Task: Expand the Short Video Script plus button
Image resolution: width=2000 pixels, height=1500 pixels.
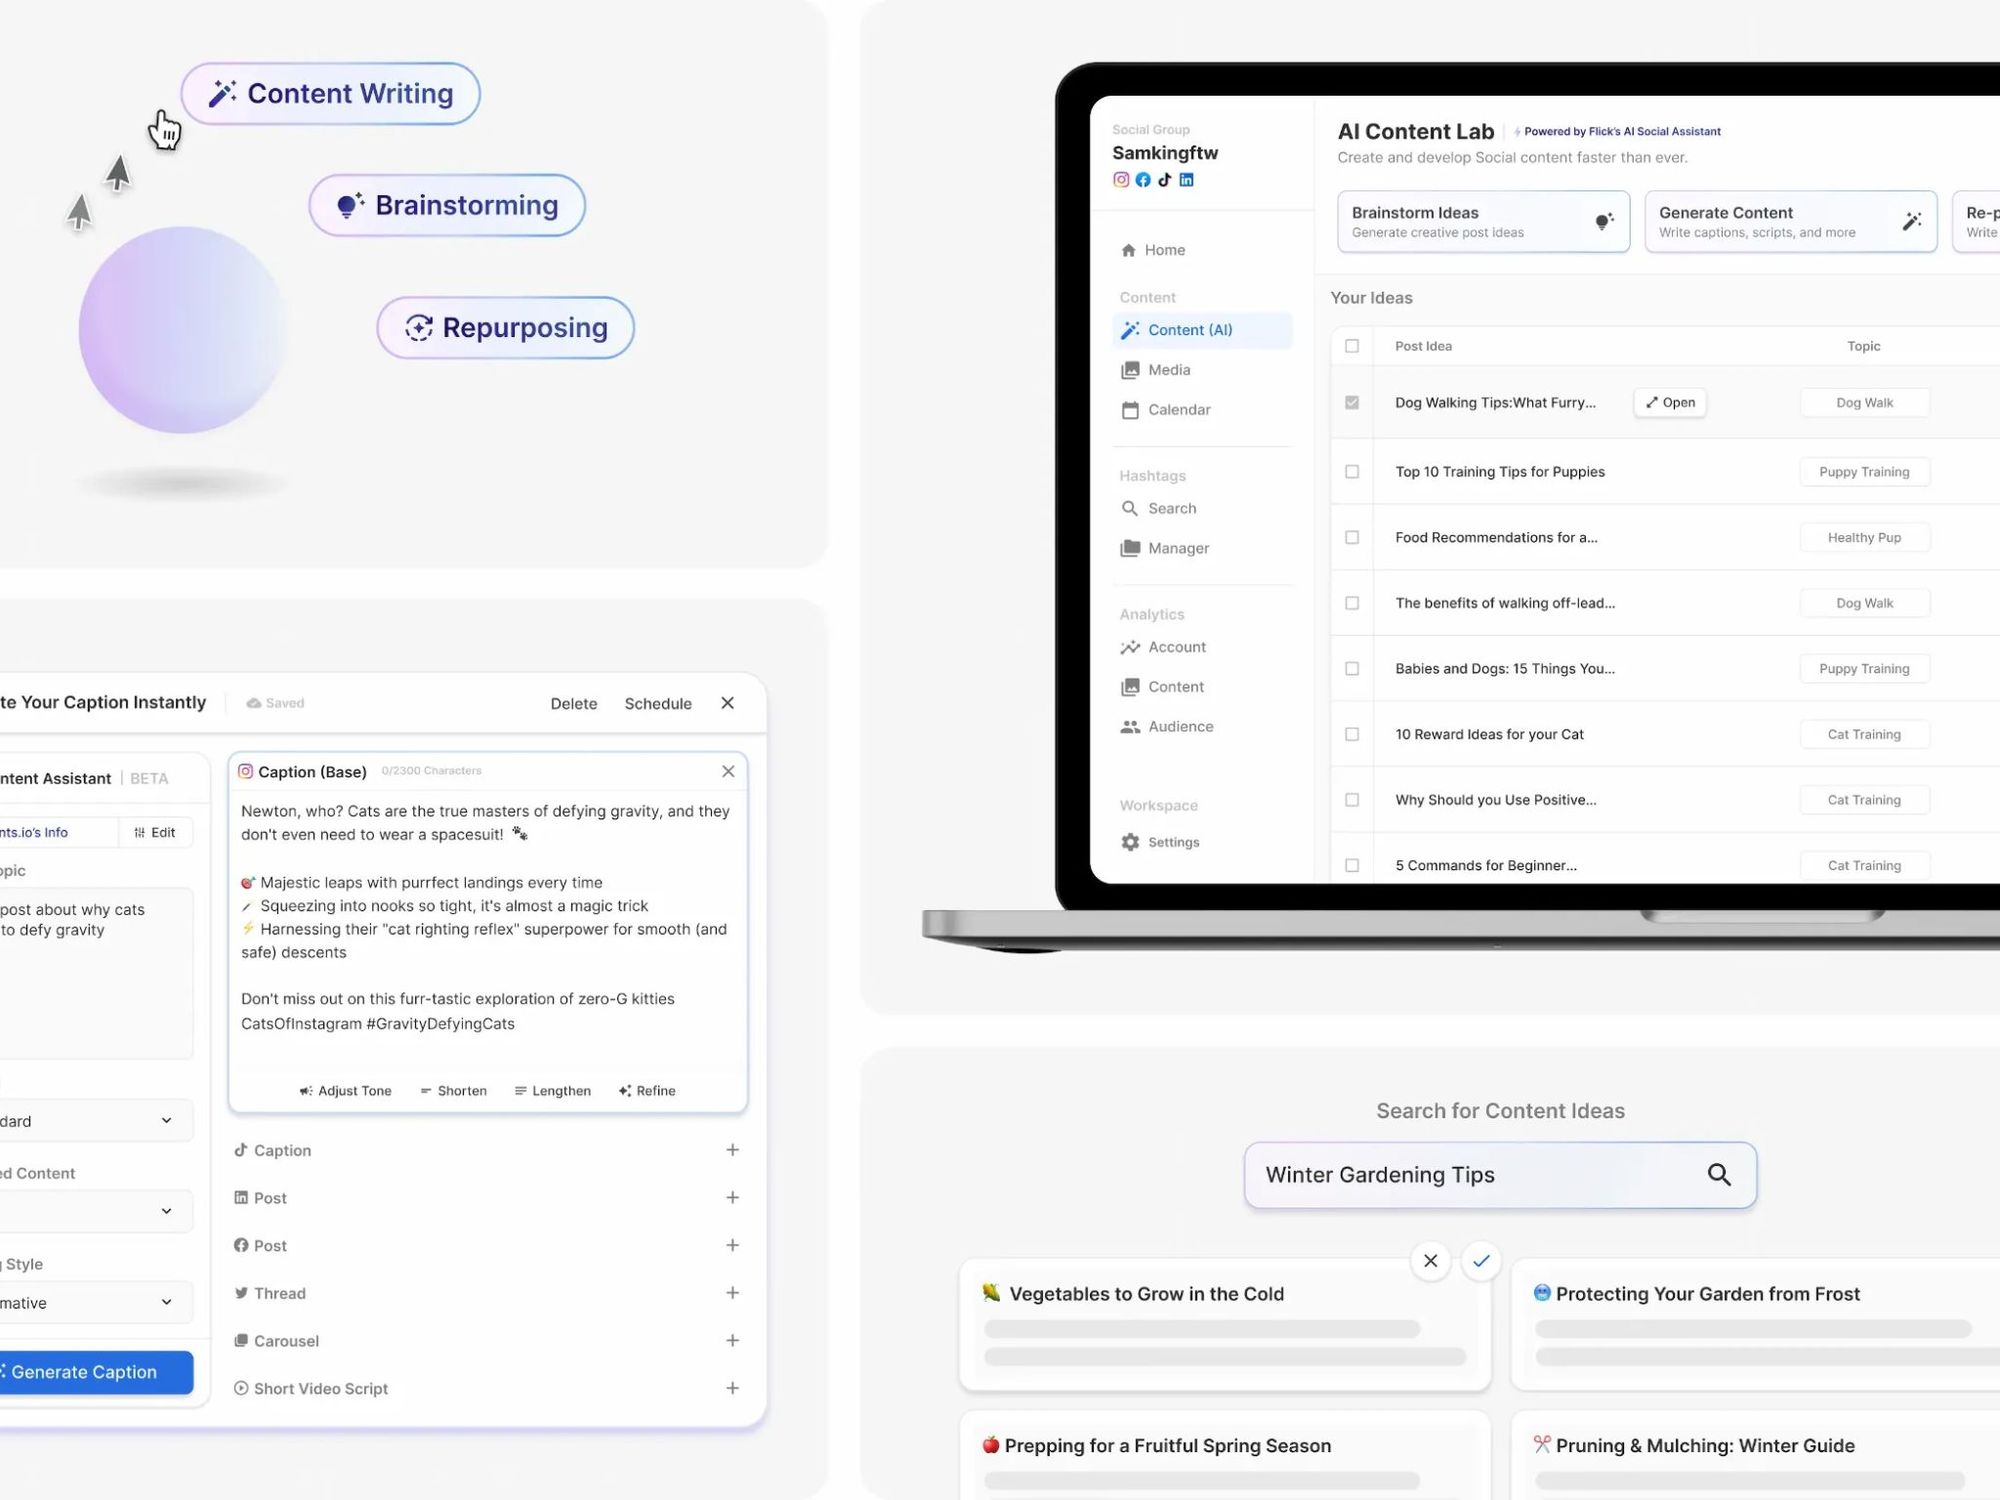Action: [x=732, y=1388]
